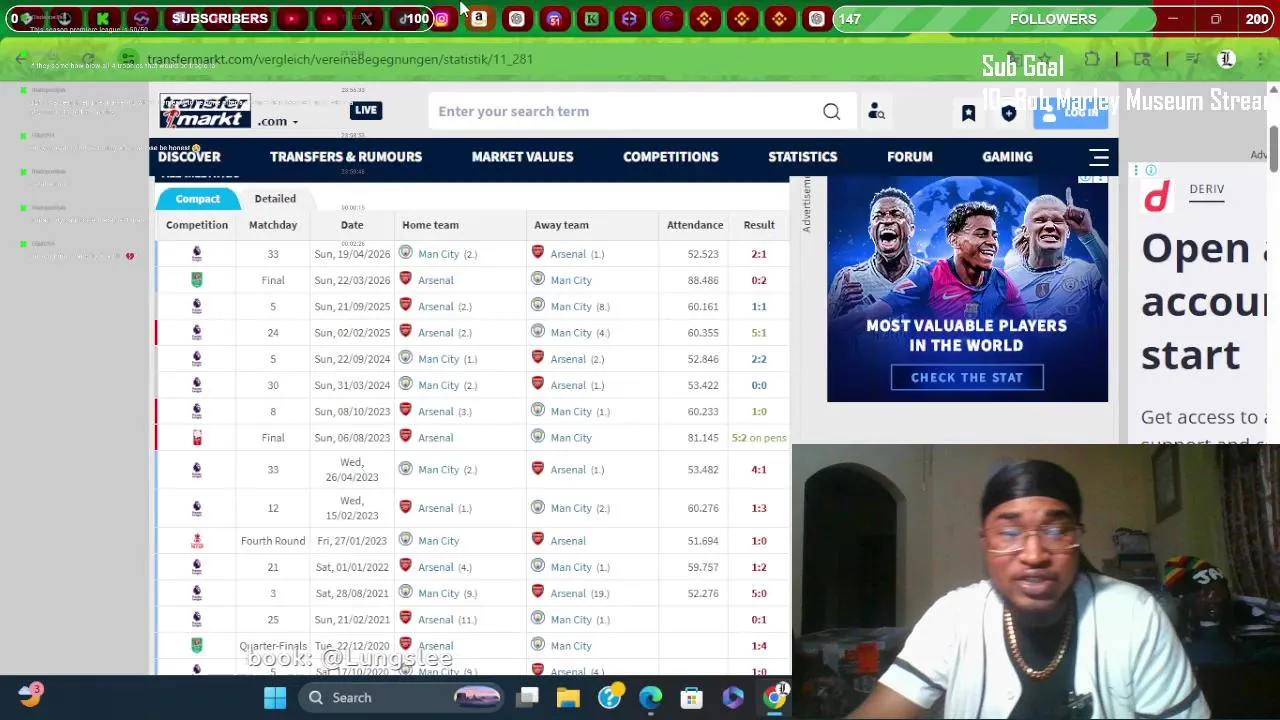Open result 4:1 for 26/04/2023 match
This screenshot has height=720, width=1280.
[759, 469]
